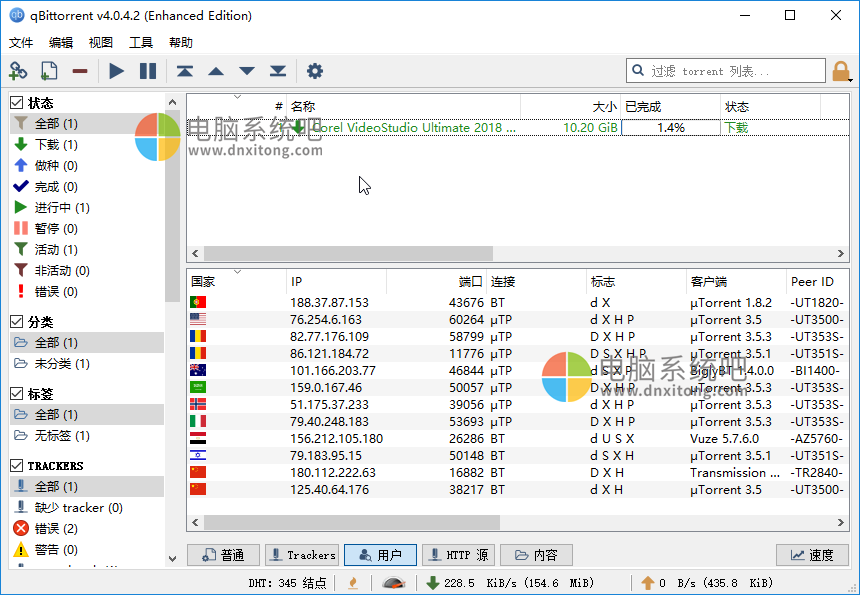The image size is (860, 595).
Task: Click the padlock lock-UI icon
Action: click(841, 71)
